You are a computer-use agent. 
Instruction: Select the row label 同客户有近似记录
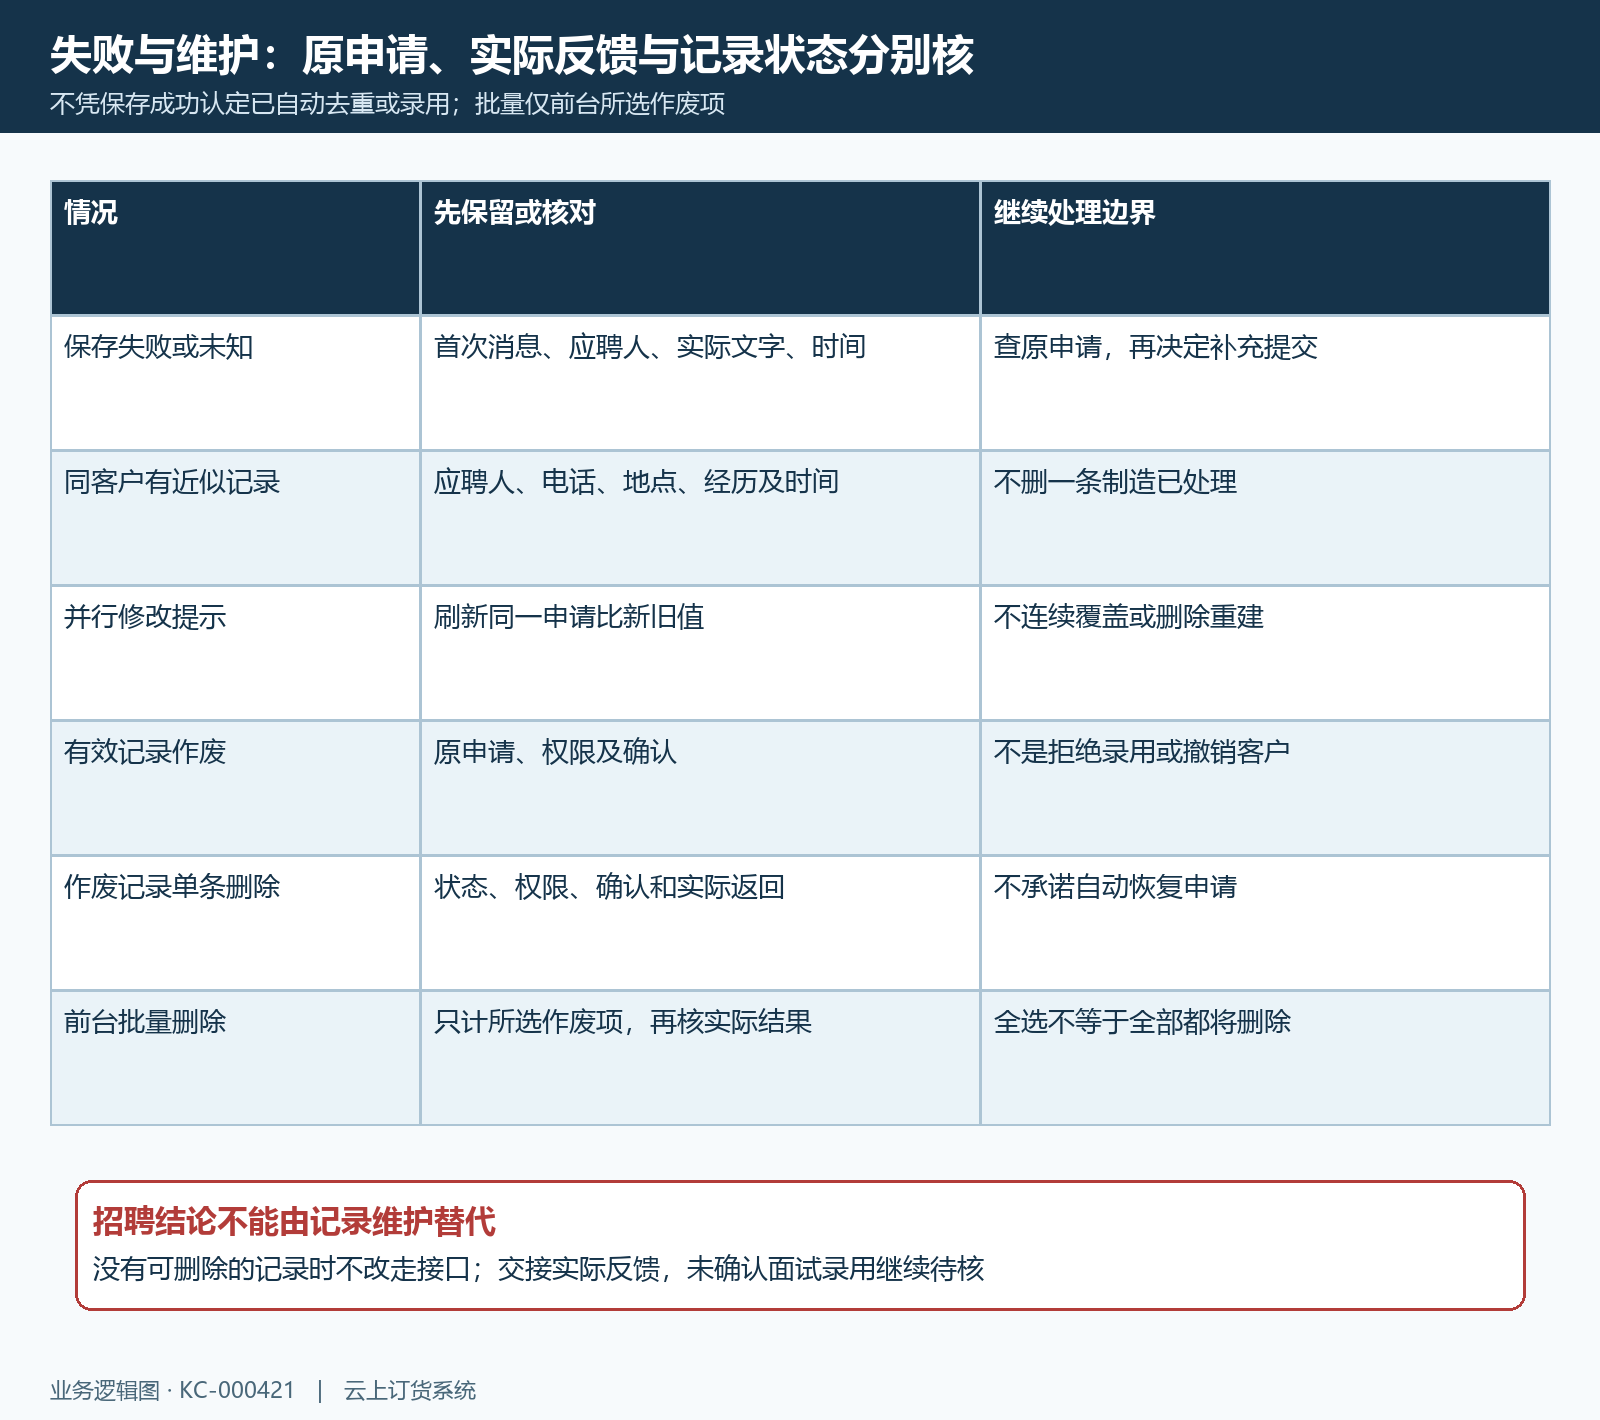pos(236,518)
